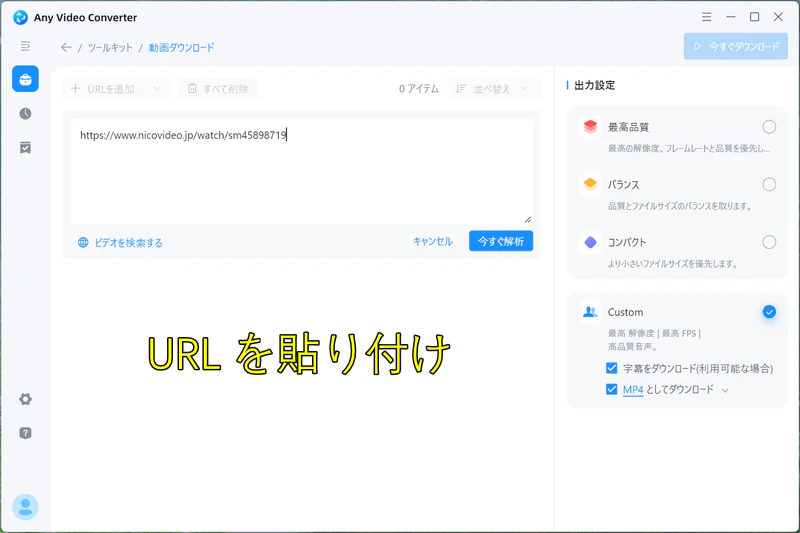Expand the URLを追加 dropdown arrow

pyautogui.click(x=157, y=89)
